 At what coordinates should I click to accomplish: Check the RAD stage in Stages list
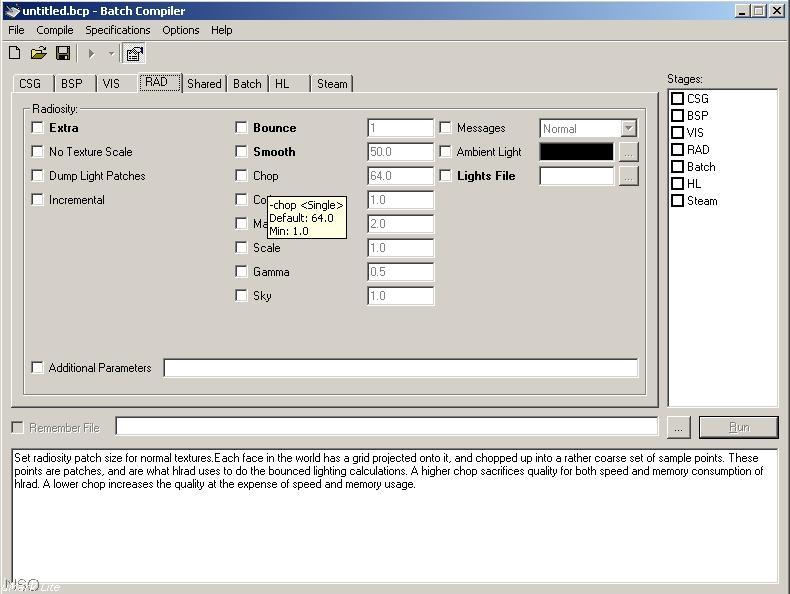(x=678, y=150)
